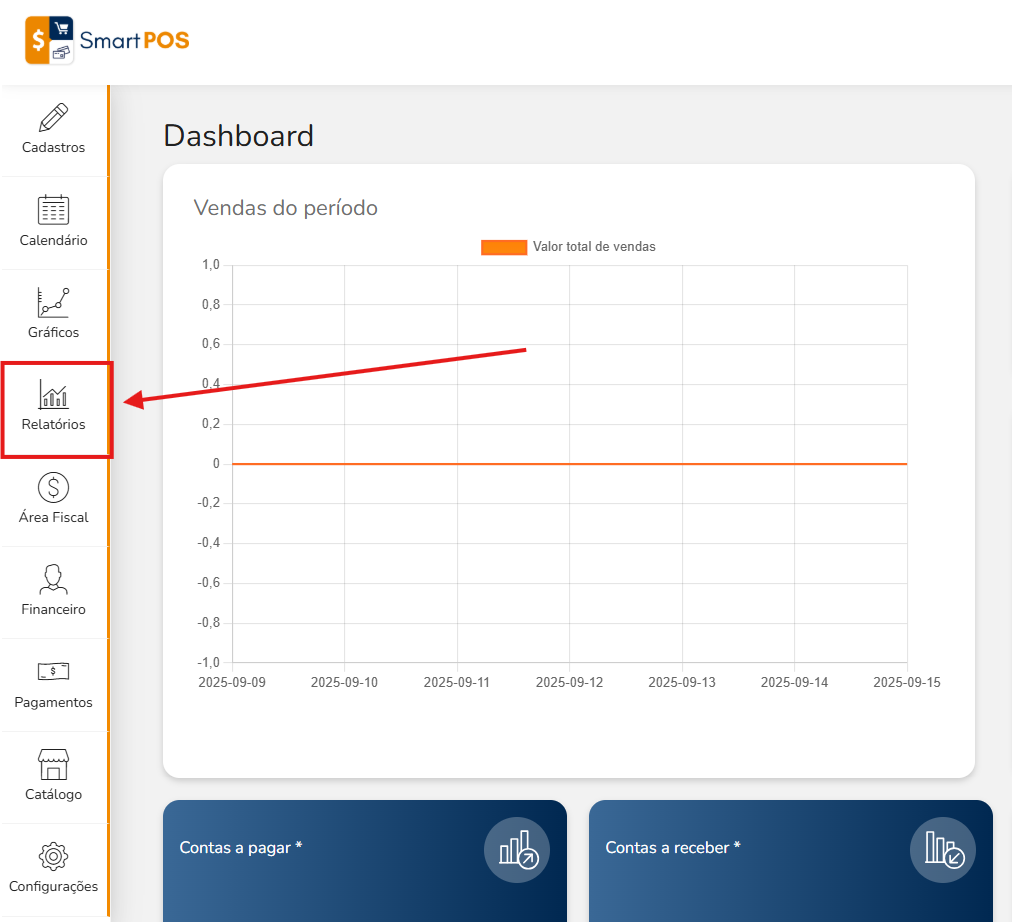This screenshot has width=1012, height=922.
Task: Open the Relatórios bar-chart icon
Action: point(54,394)
